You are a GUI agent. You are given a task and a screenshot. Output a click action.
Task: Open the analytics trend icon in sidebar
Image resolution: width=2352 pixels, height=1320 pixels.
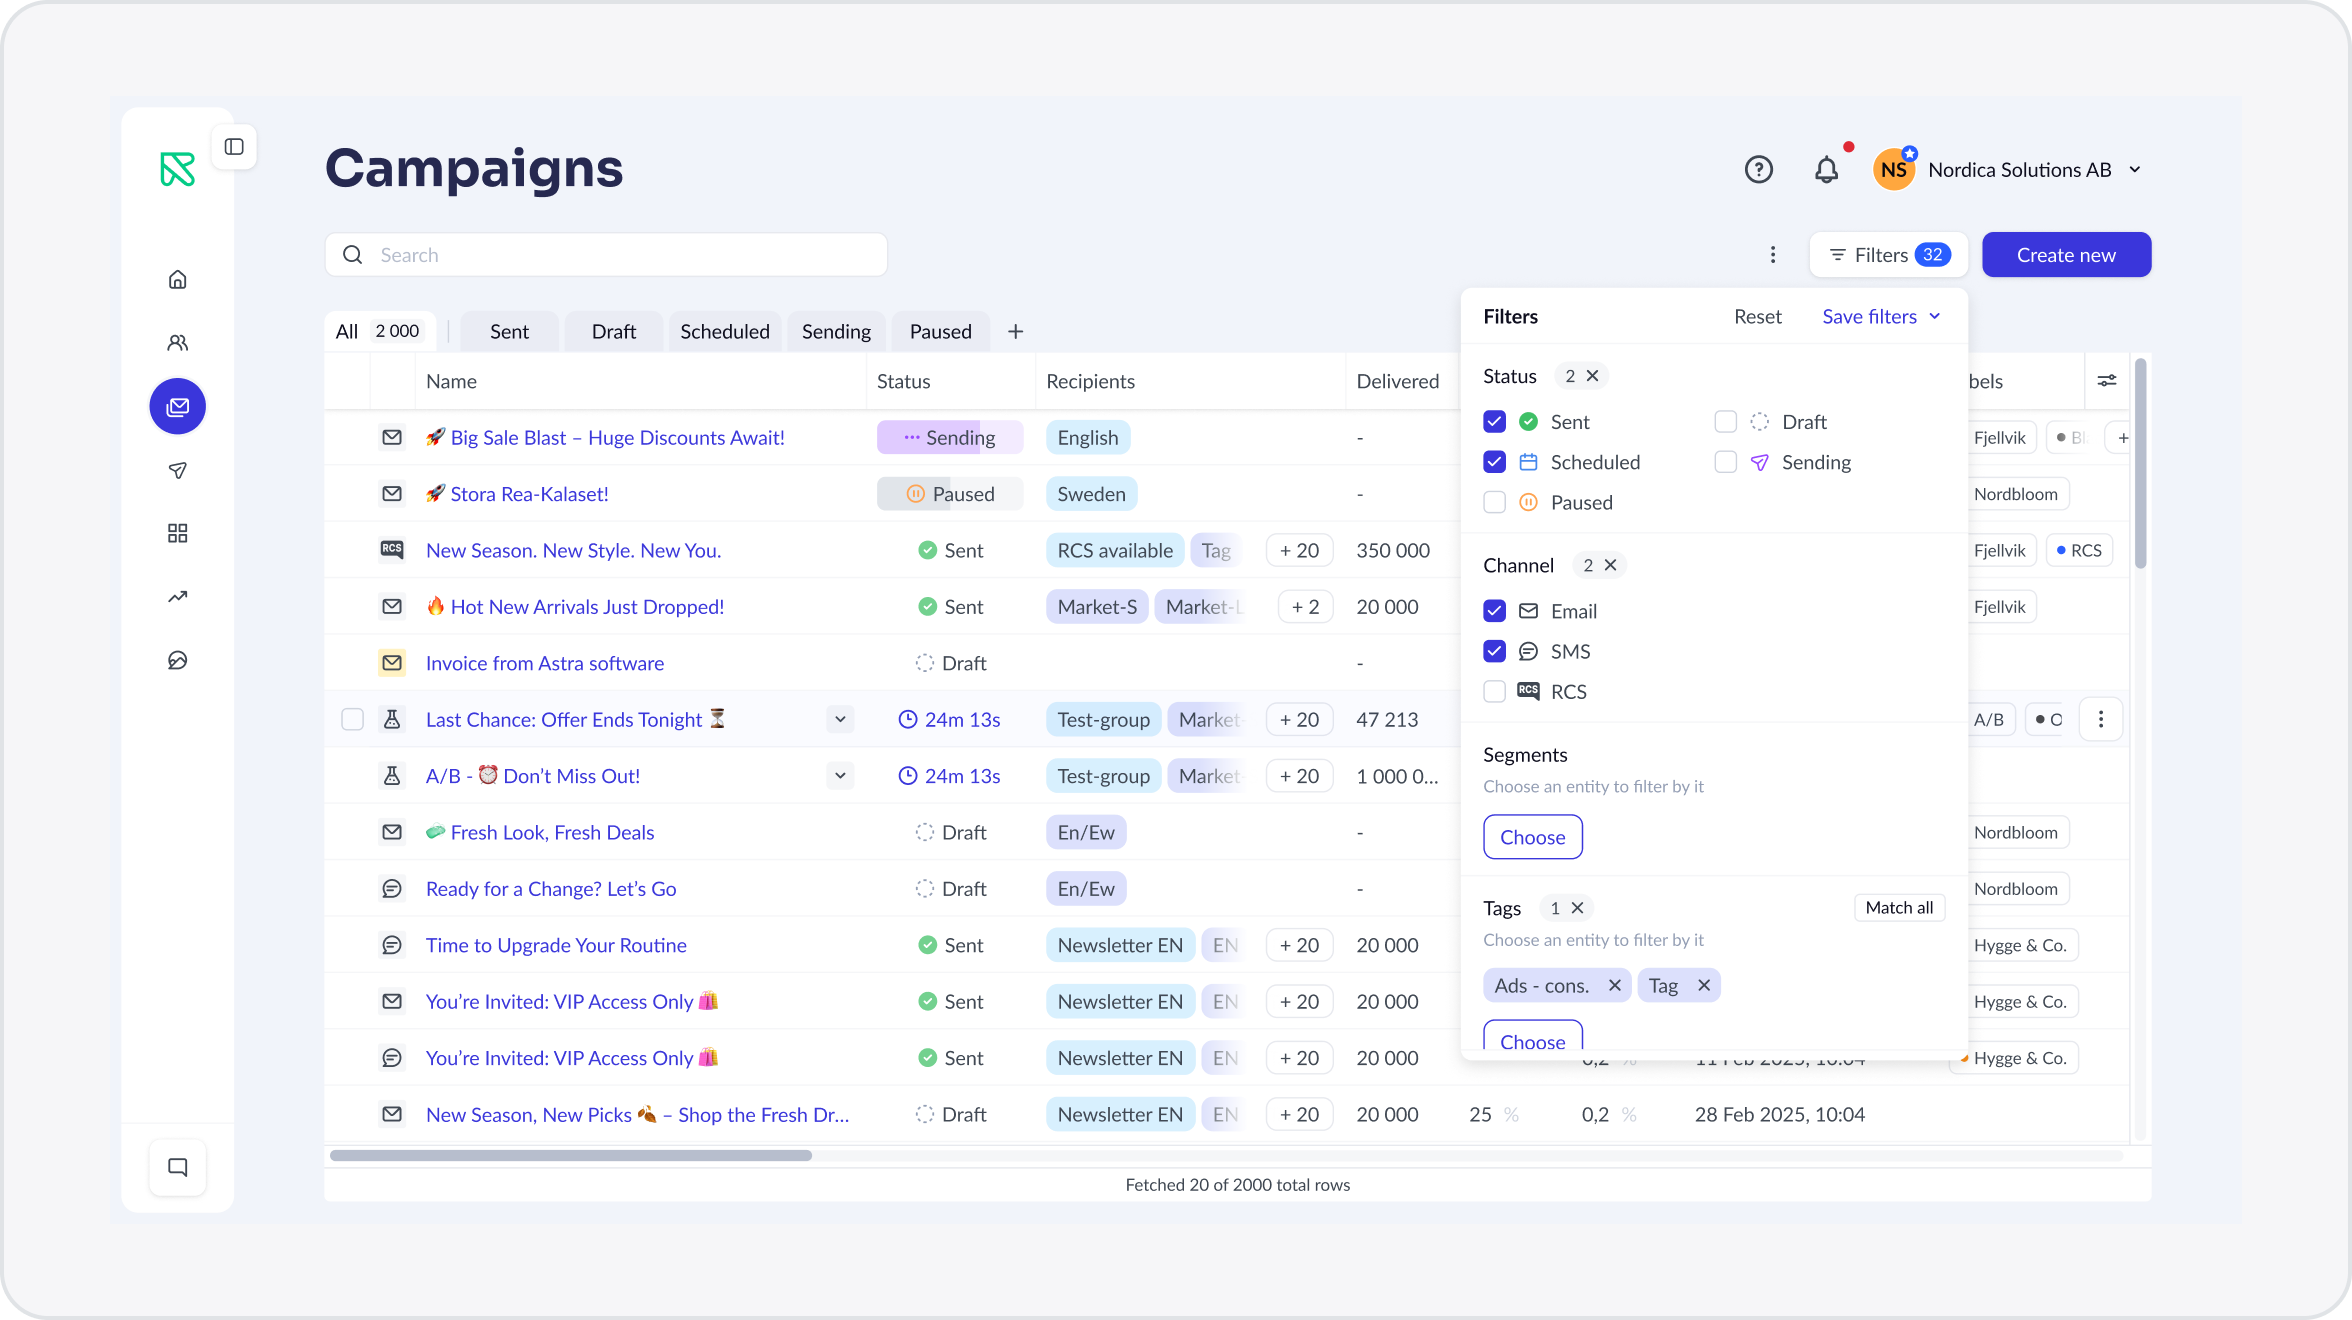(x=178, y=597)
